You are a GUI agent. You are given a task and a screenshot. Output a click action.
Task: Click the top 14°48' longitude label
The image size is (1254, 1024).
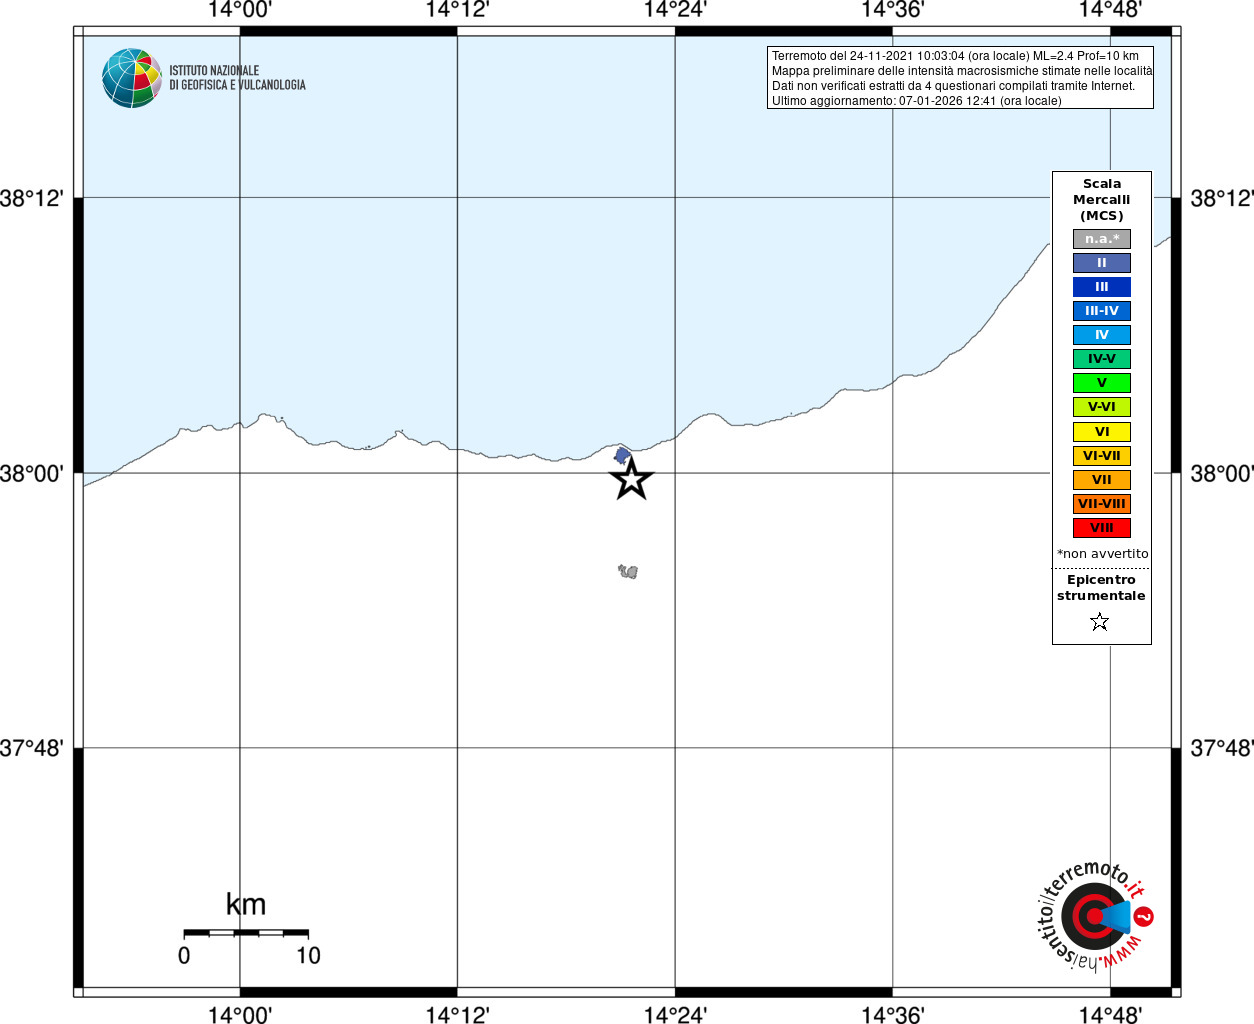point(1110,10)
